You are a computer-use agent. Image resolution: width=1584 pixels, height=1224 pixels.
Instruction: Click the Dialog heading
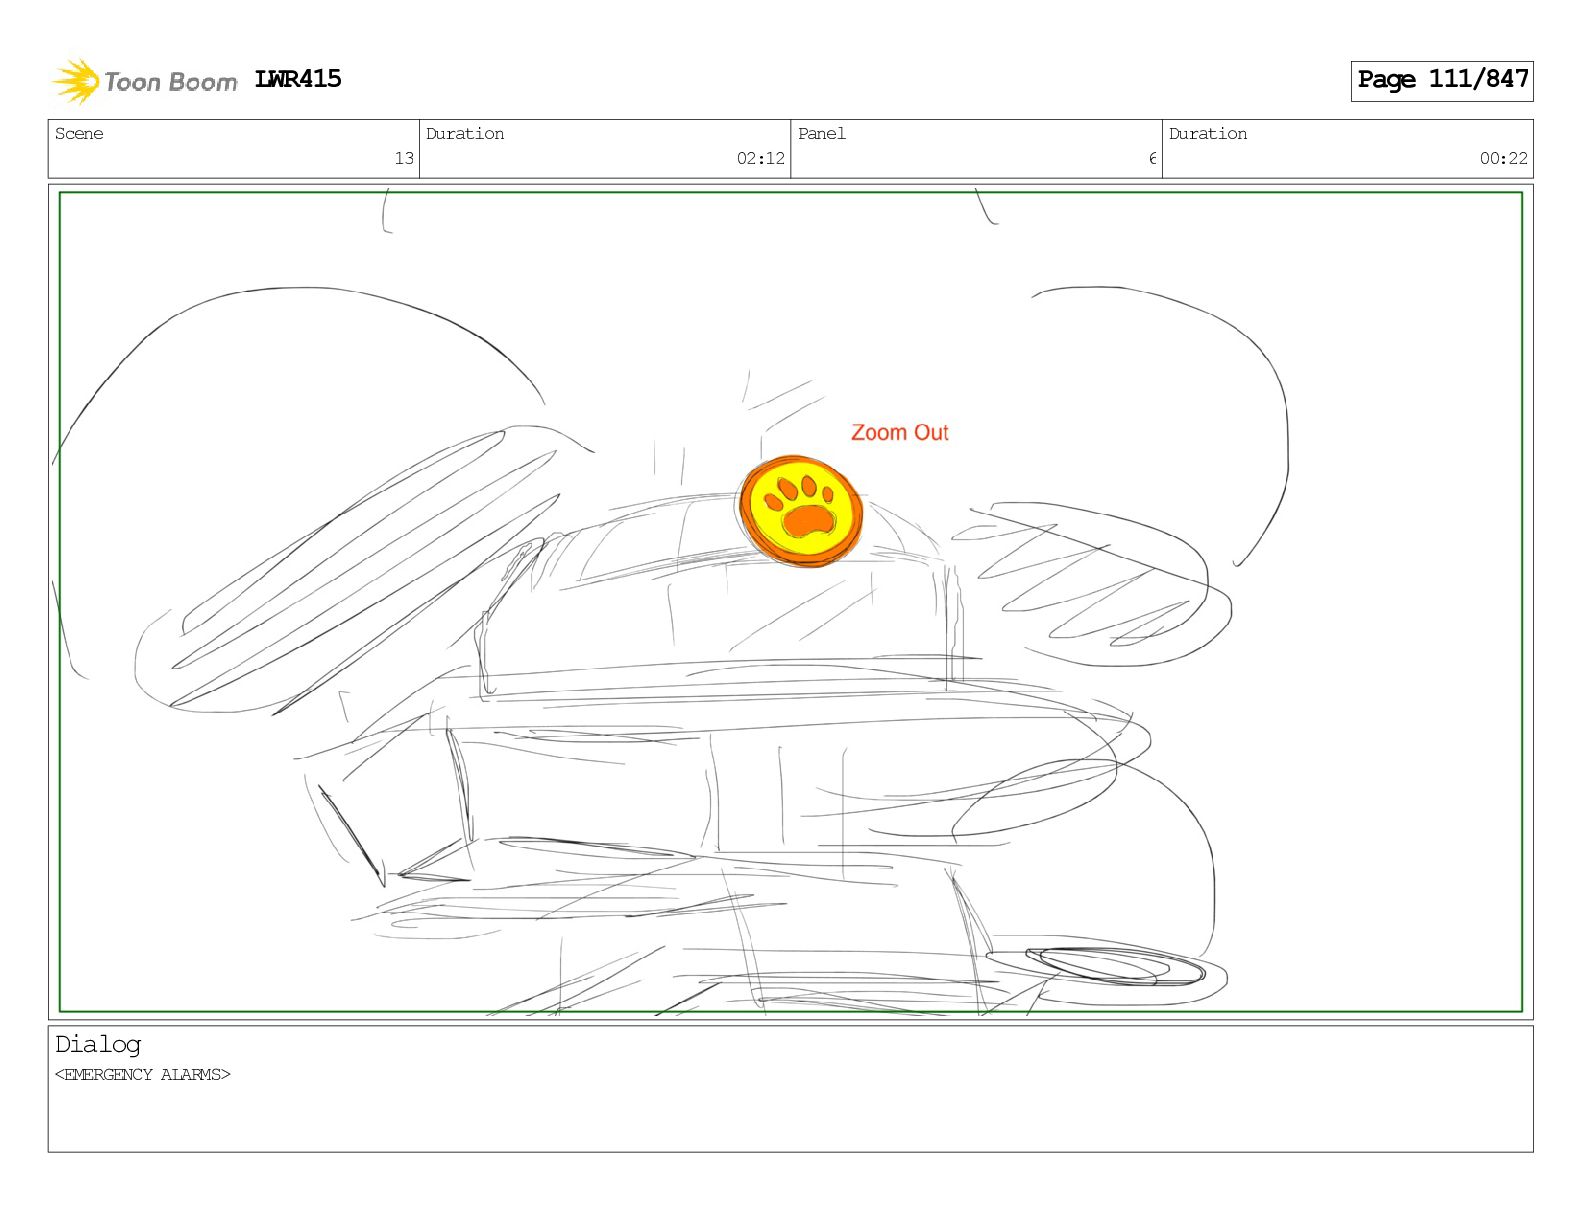tap(98, 1044)
